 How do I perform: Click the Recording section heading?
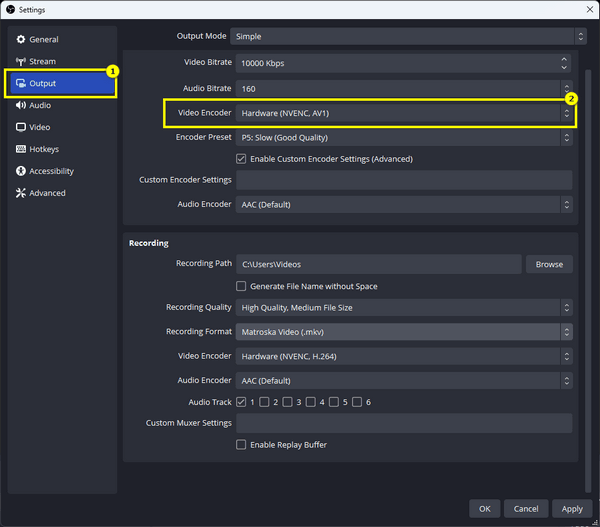148,243
